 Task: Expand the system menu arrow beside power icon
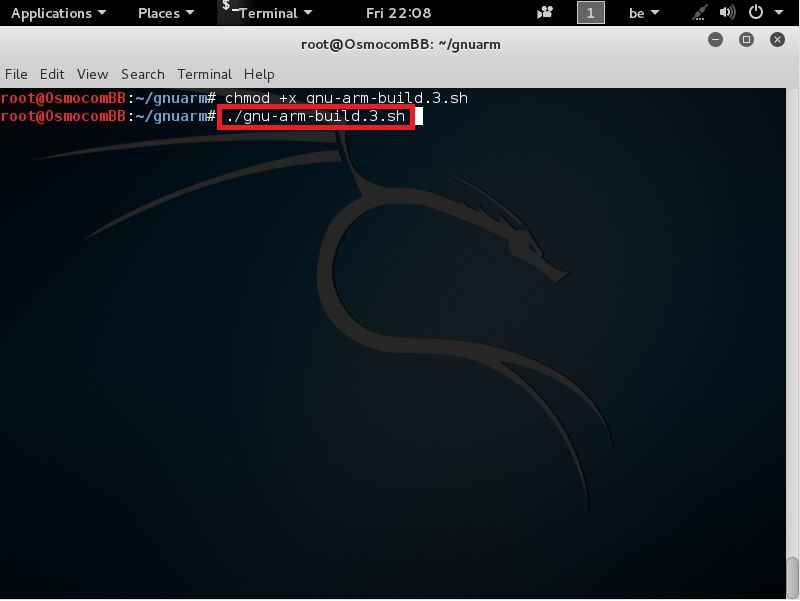click(779, 12)
